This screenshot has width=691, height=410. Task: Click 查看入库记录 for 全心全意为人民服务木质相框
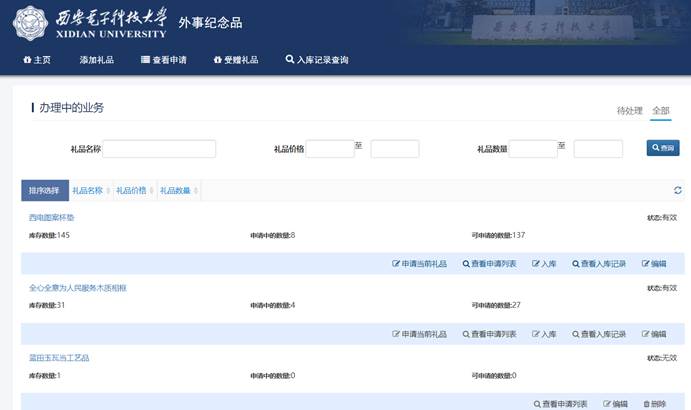[599, 334]
